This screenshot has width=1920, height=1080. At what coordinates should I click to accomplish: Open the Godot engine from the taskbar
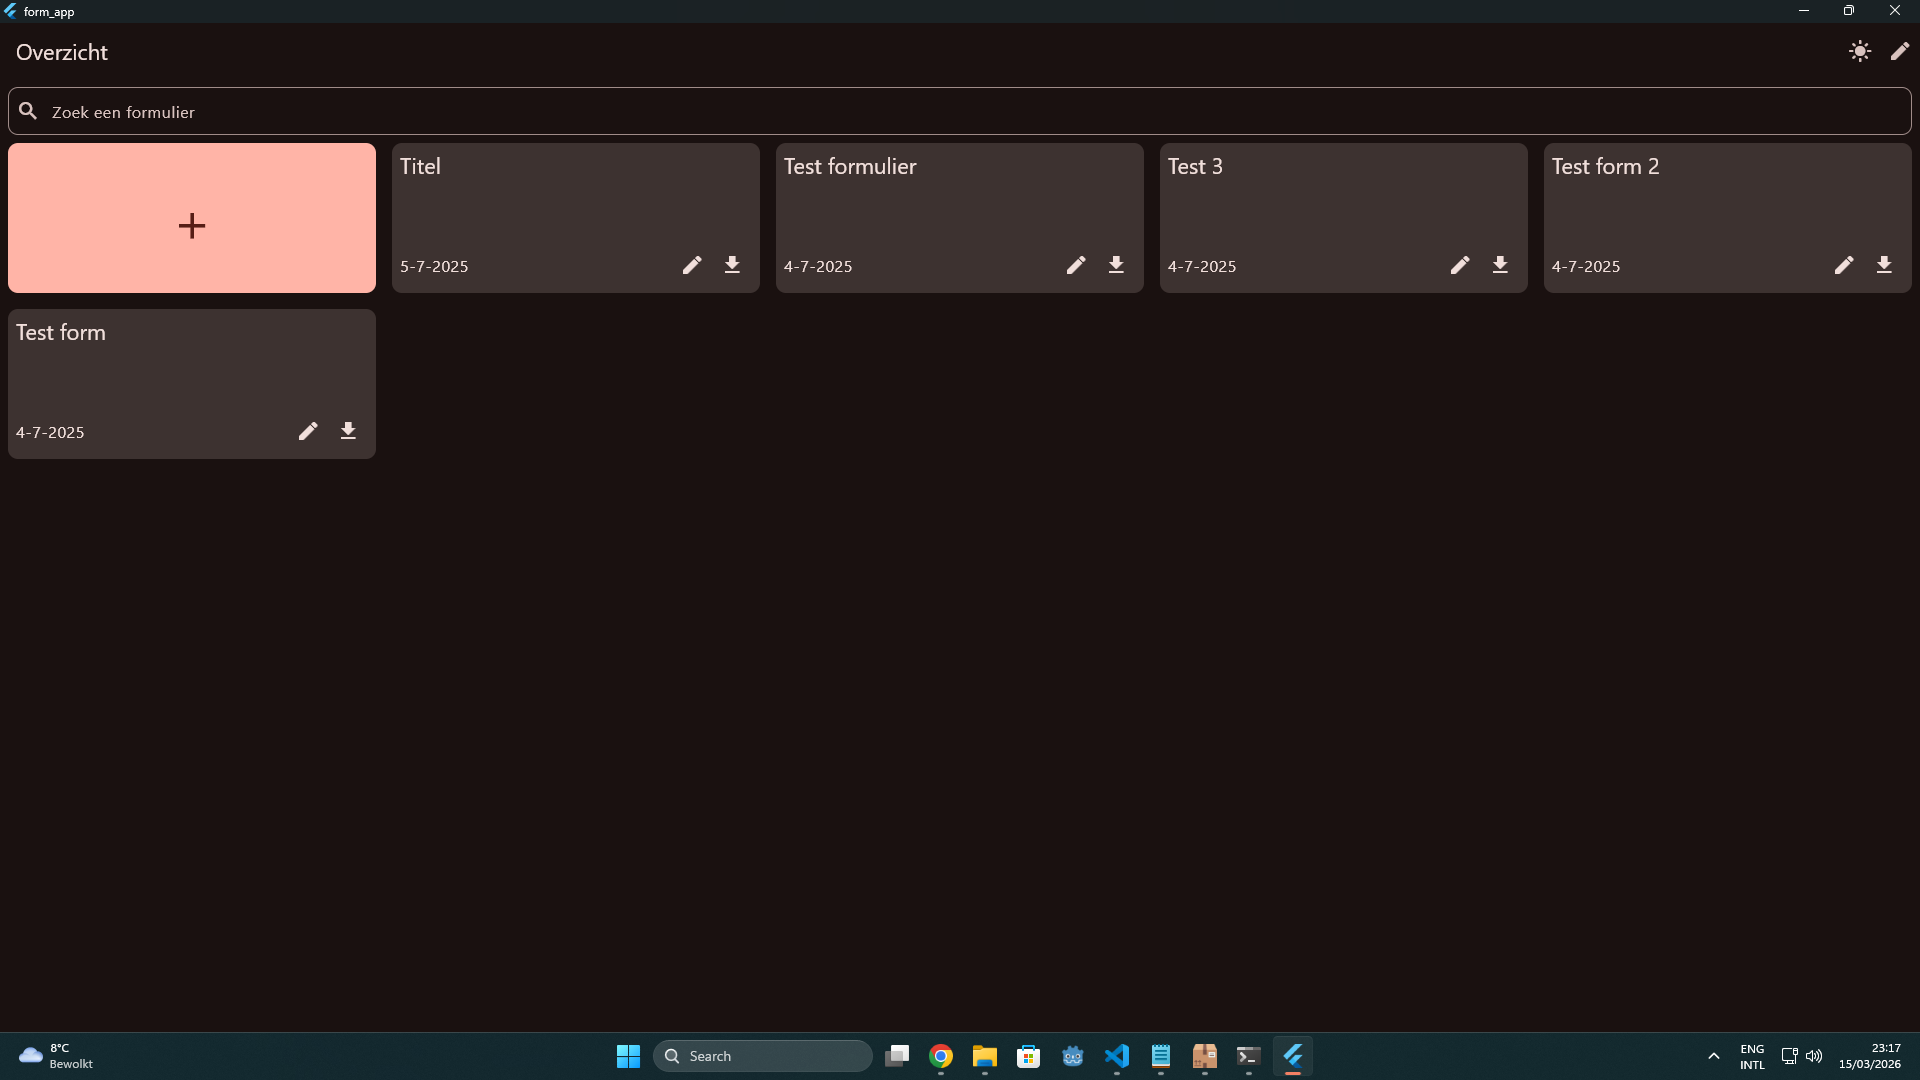1073,1056
